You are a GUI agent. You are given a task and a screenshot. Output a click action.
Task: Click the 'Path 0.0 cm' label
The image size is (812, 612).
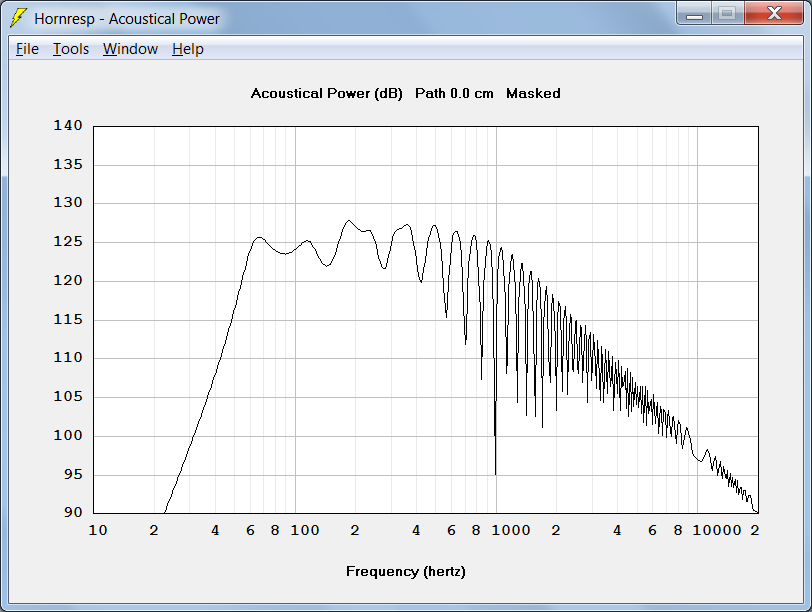(x=454, y=94)
